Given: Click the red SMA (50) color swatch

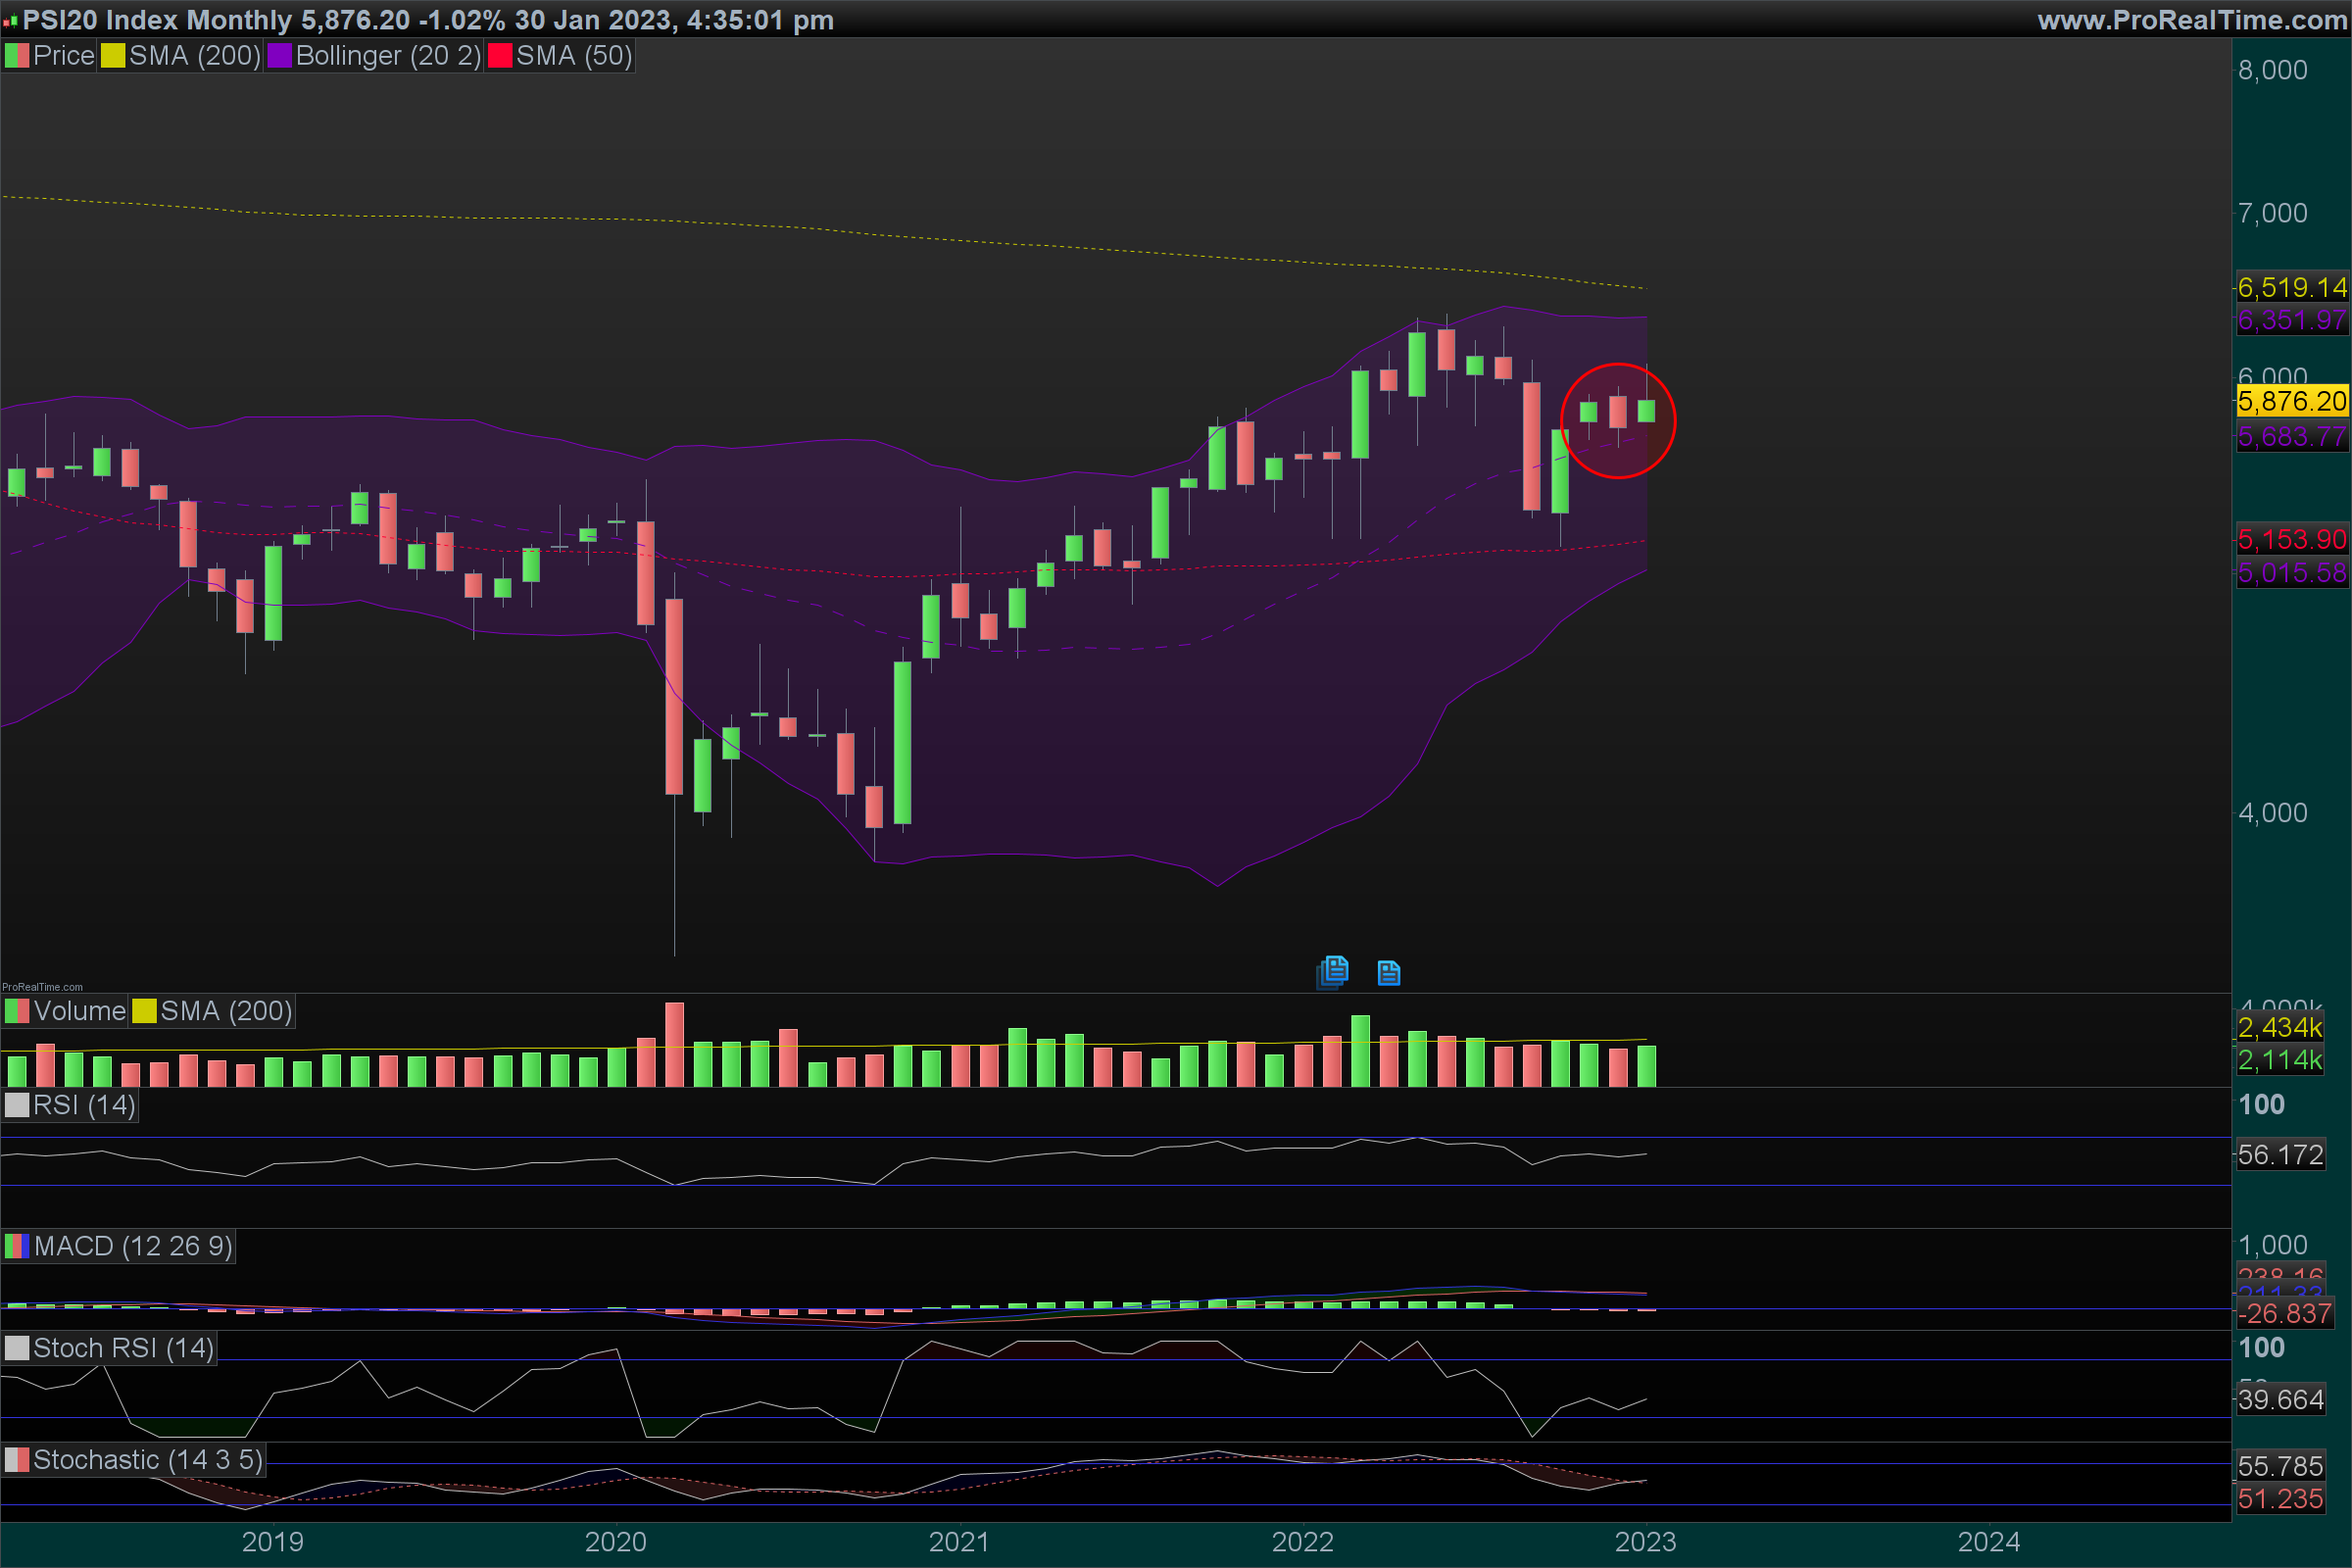Looking at the screenshot, I should pos(500,56).
